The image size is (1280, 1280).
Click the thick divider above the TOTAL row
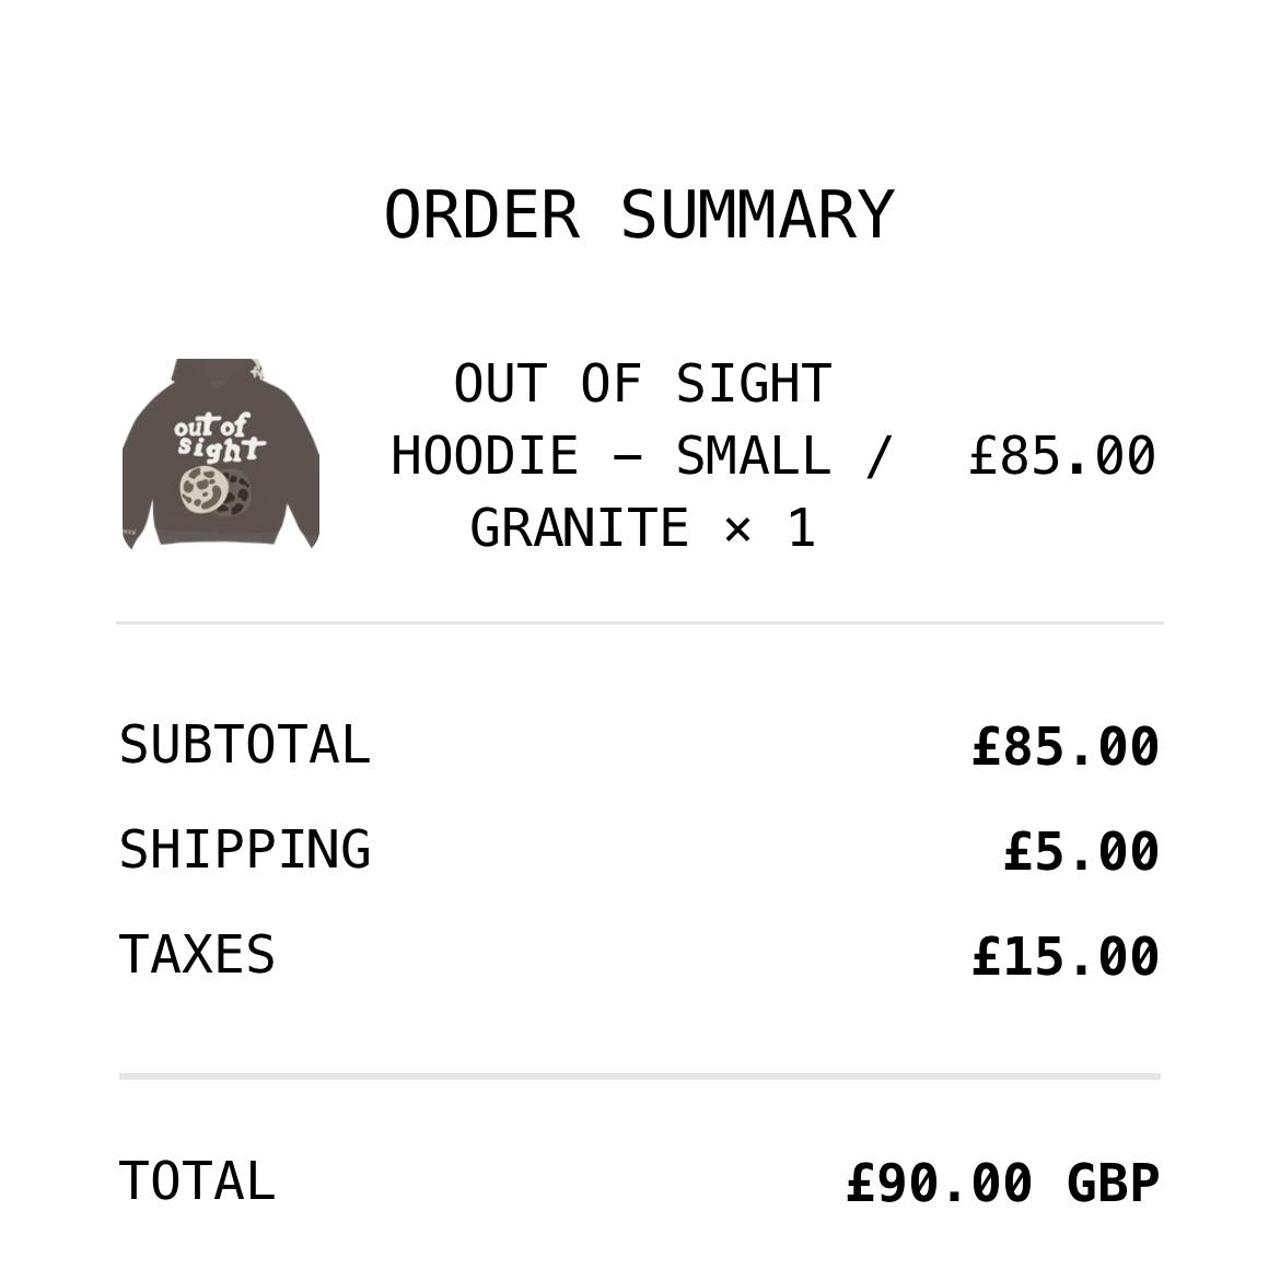click(640, 1076)
